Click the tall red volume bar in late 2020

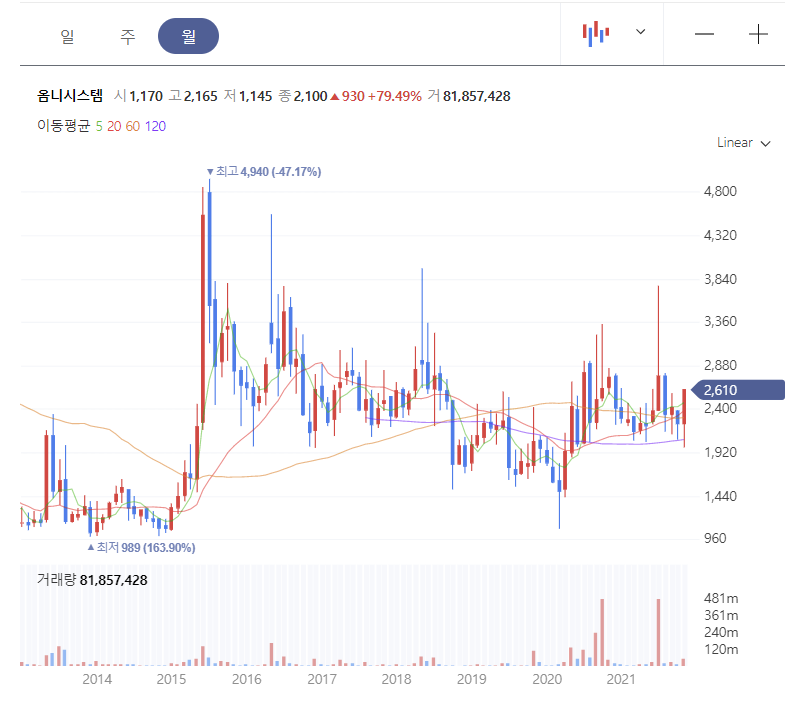602,632
